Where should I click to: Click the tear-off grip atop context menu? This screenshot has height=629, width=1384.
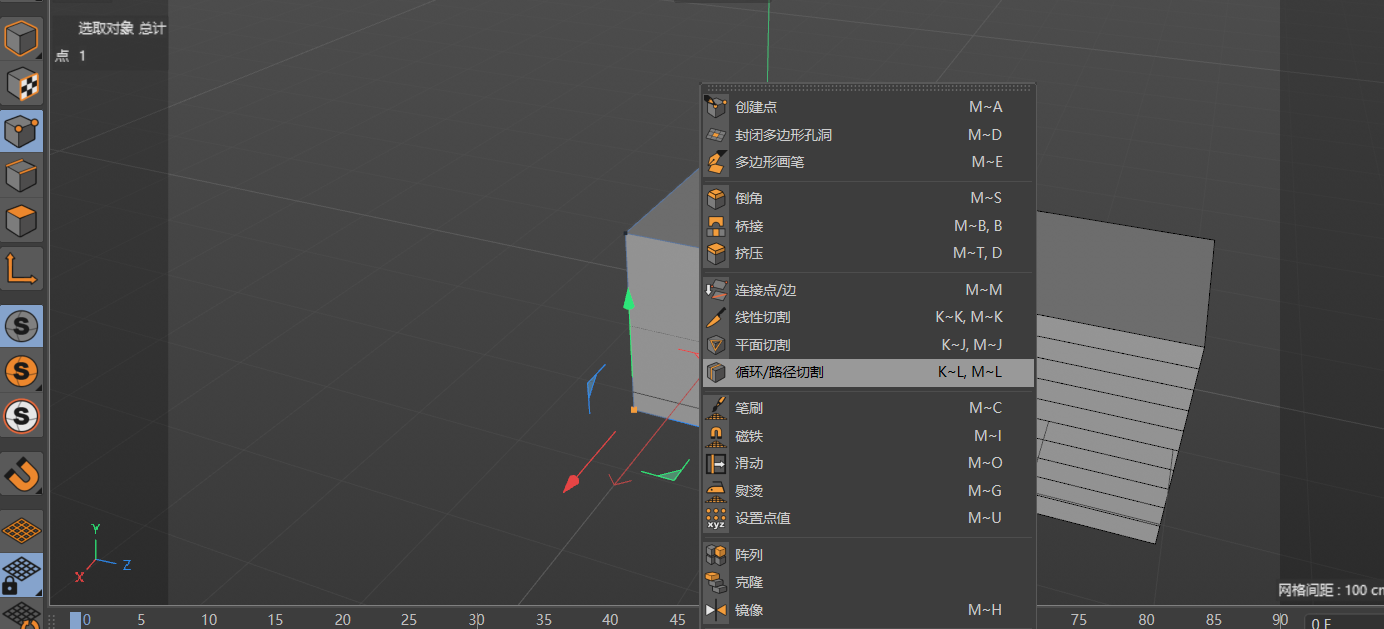(x=867, y=88)
